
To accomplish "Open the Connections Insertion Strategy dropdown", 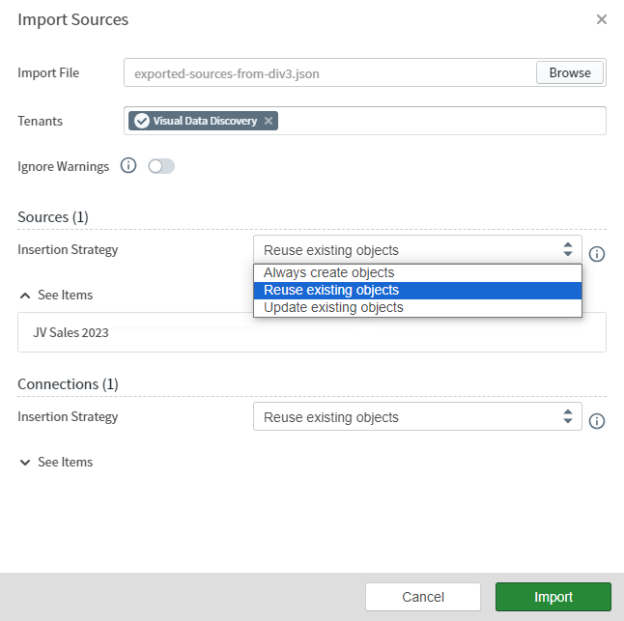I will pos(417,417).
